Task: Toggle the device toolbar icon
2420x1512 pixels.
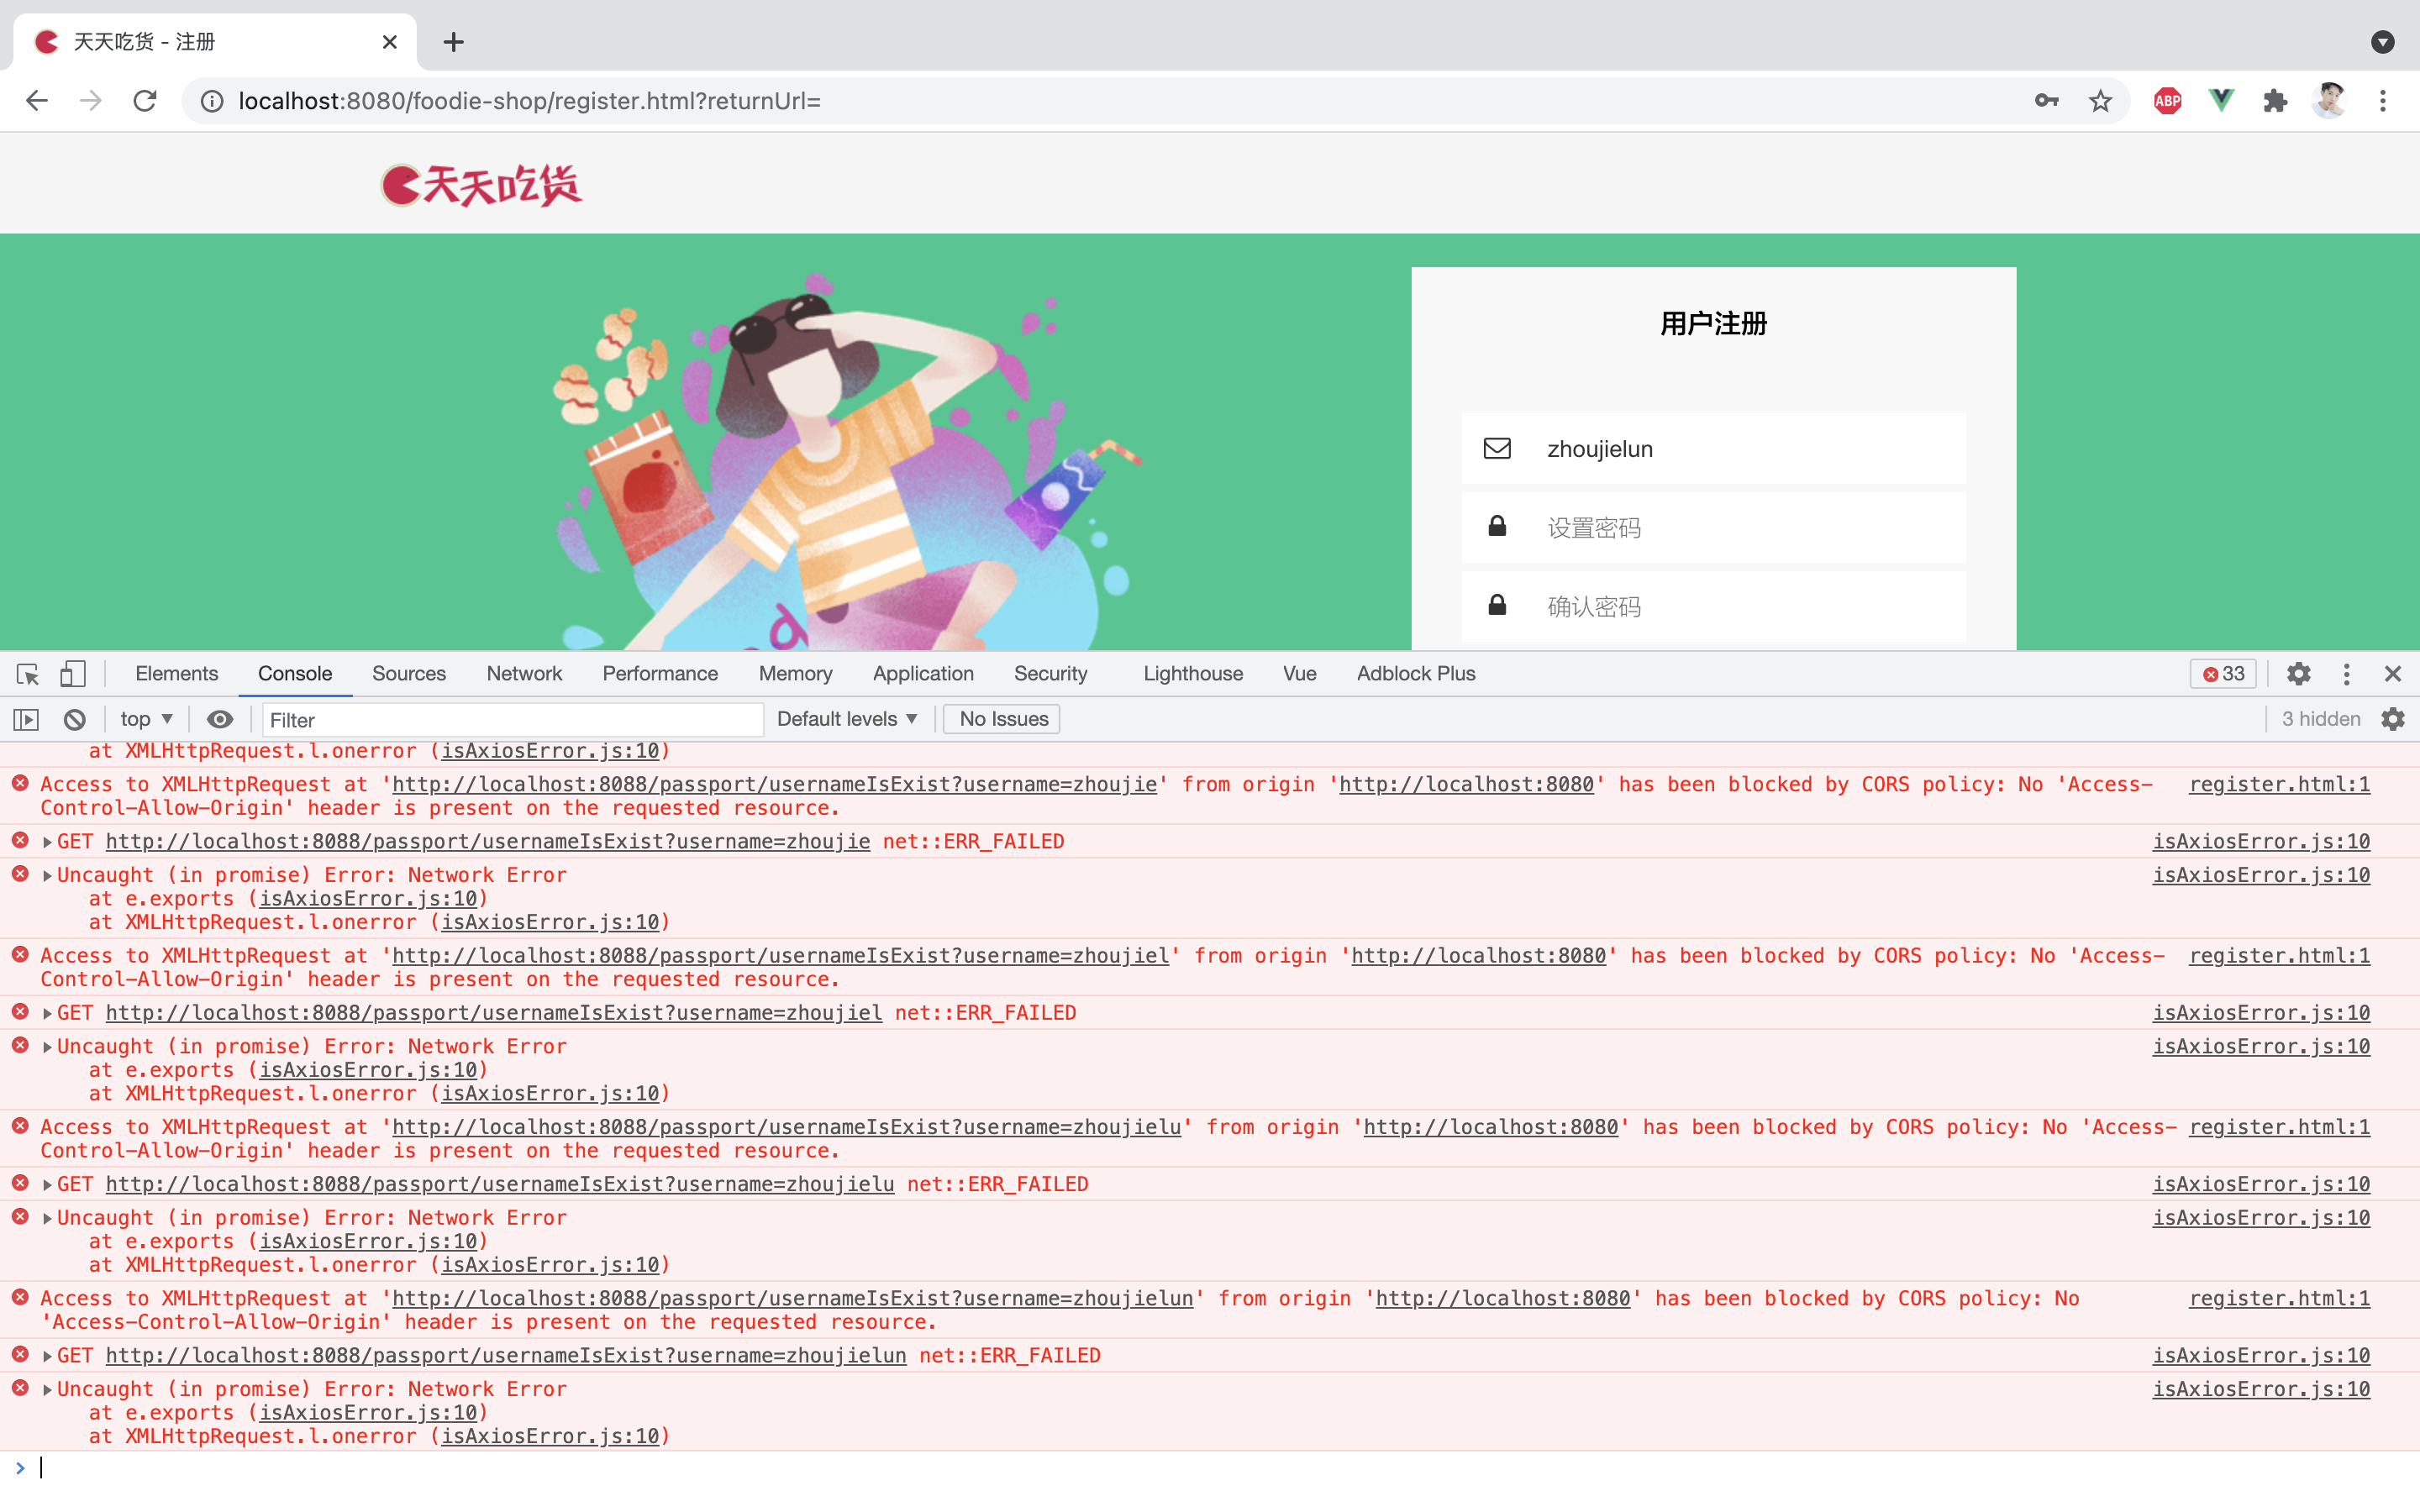Action: tap(72, 674)
